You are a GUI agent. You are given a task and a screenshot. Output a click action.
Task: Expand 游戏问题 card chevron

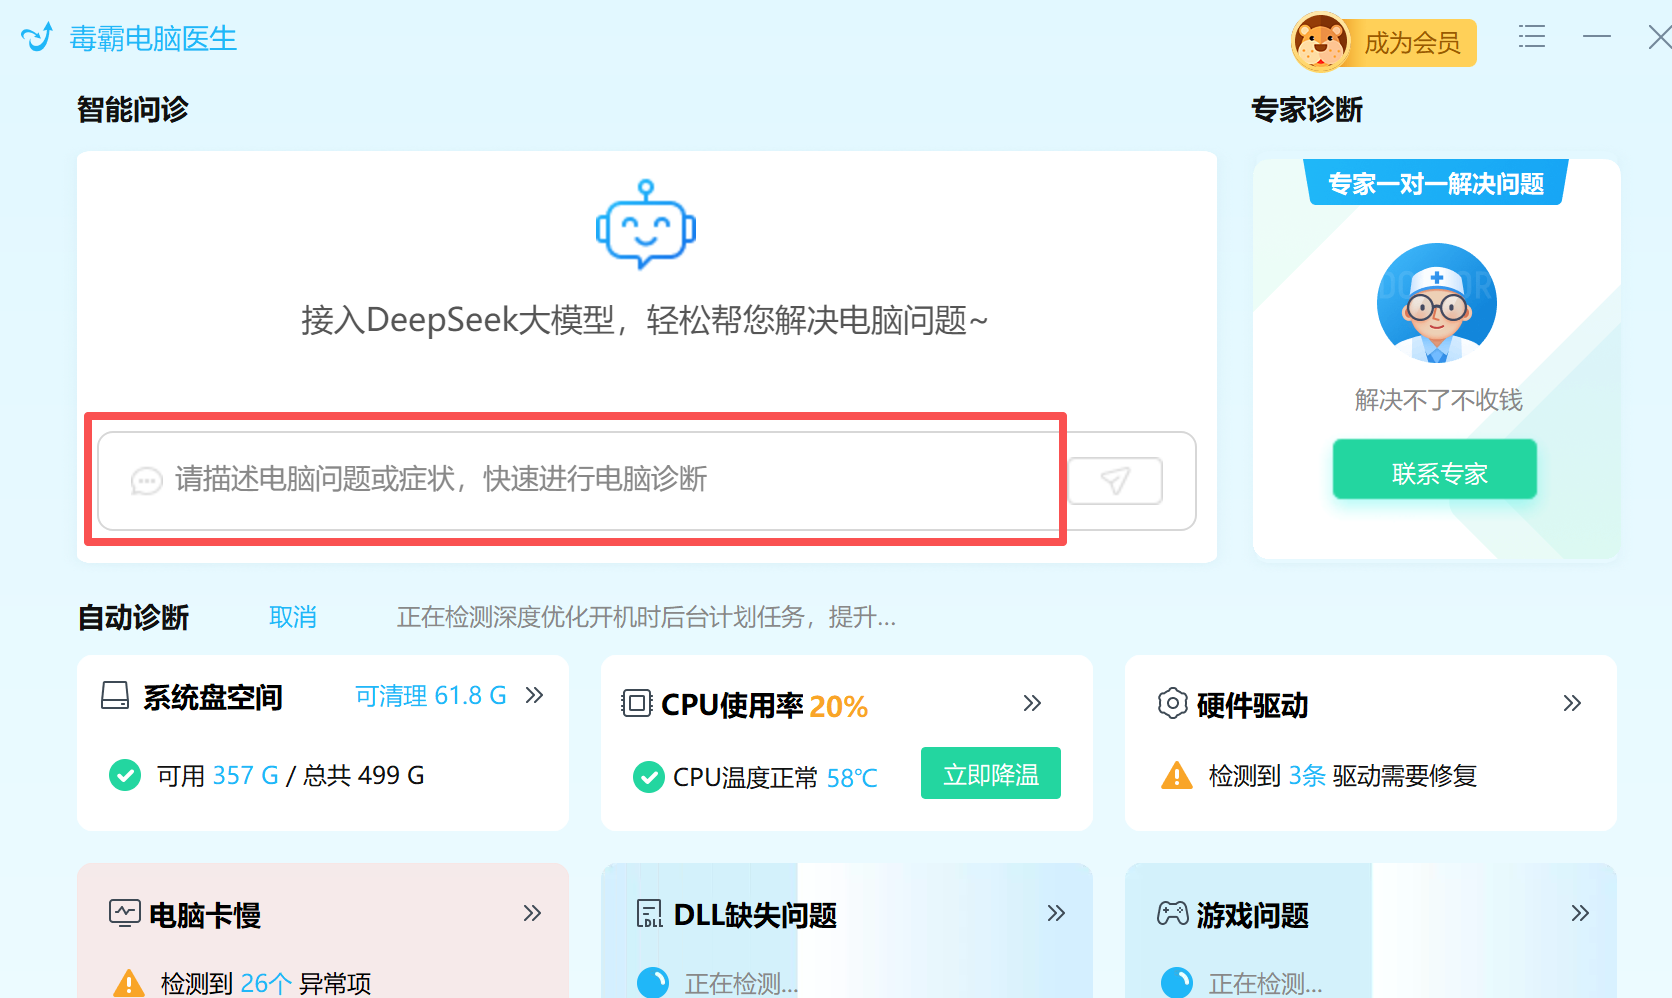pos(1580,913)
